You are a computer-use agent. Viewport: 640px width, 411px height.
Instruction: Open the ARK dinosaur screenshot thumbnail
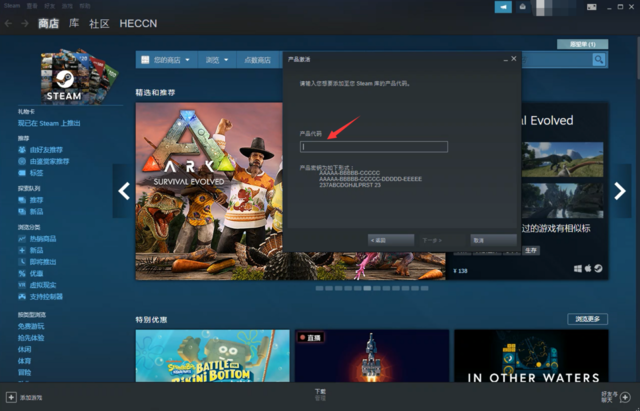click(x=562, y=160)
